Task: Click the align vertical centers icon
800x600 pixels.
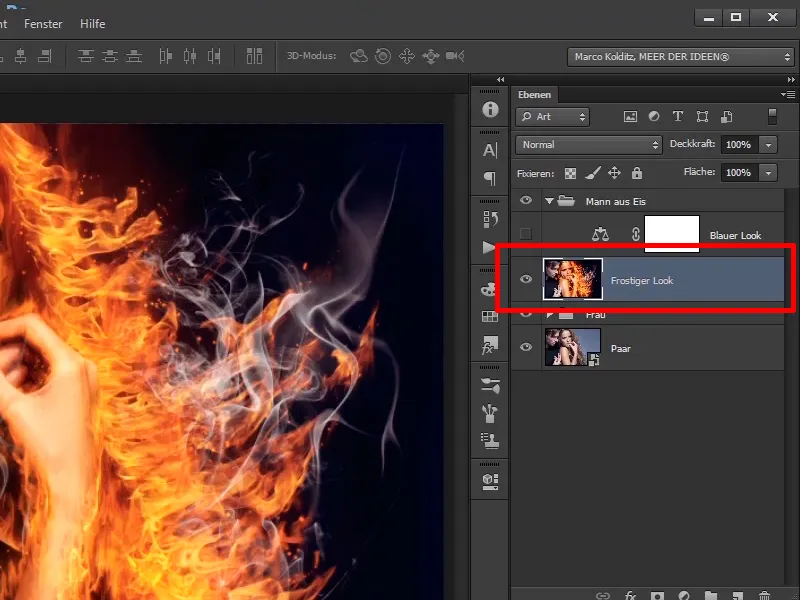Action: 20,56
